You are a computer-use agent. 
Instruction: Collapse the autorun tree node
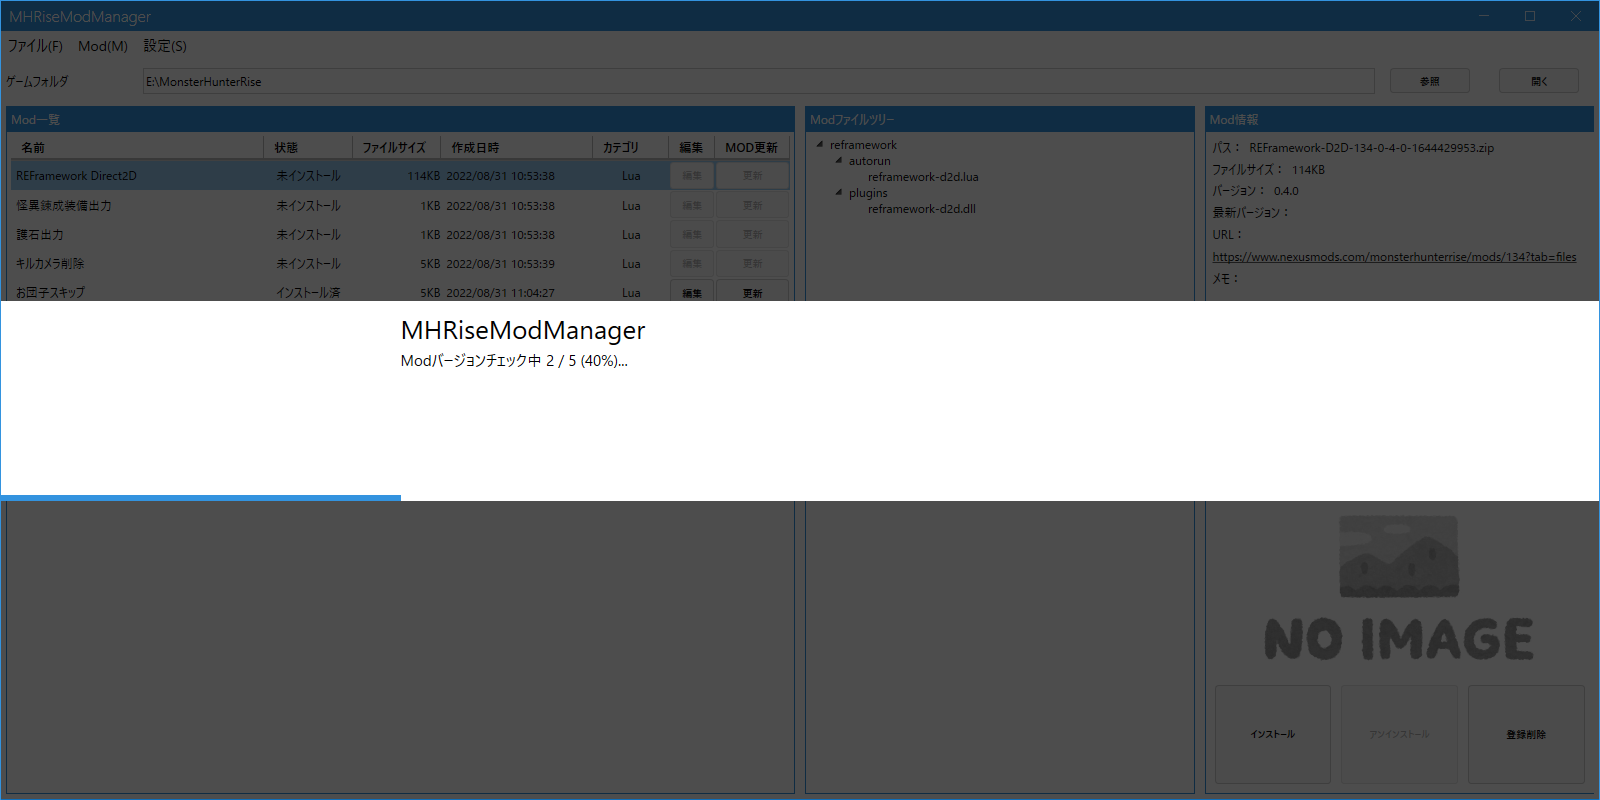[839, 160]
